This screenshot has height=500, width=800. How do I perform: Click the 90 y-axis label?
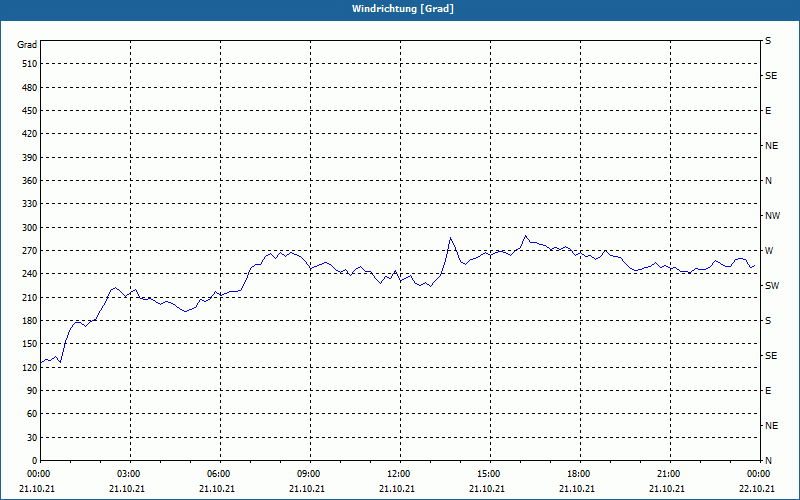[x=32, y=390]
